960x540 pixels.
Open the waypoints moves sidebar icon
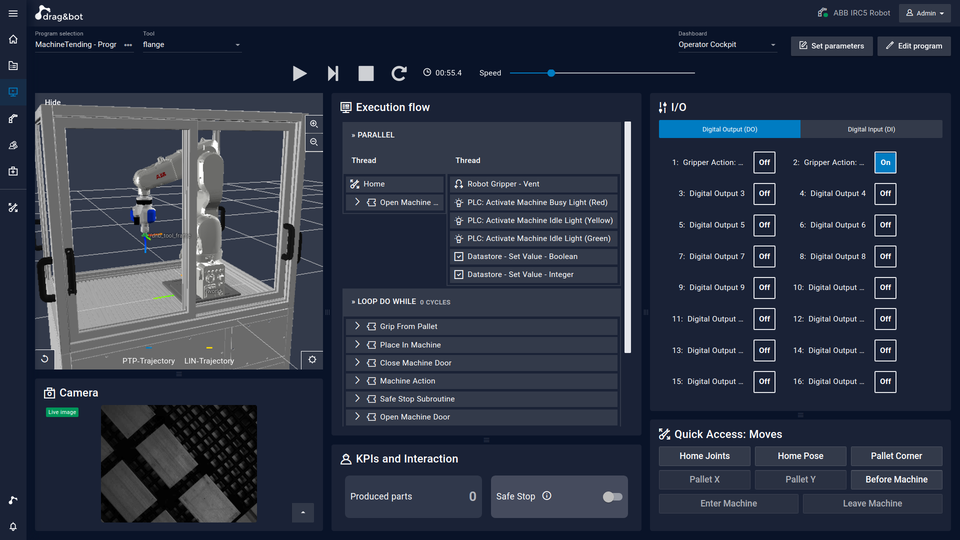13,208
